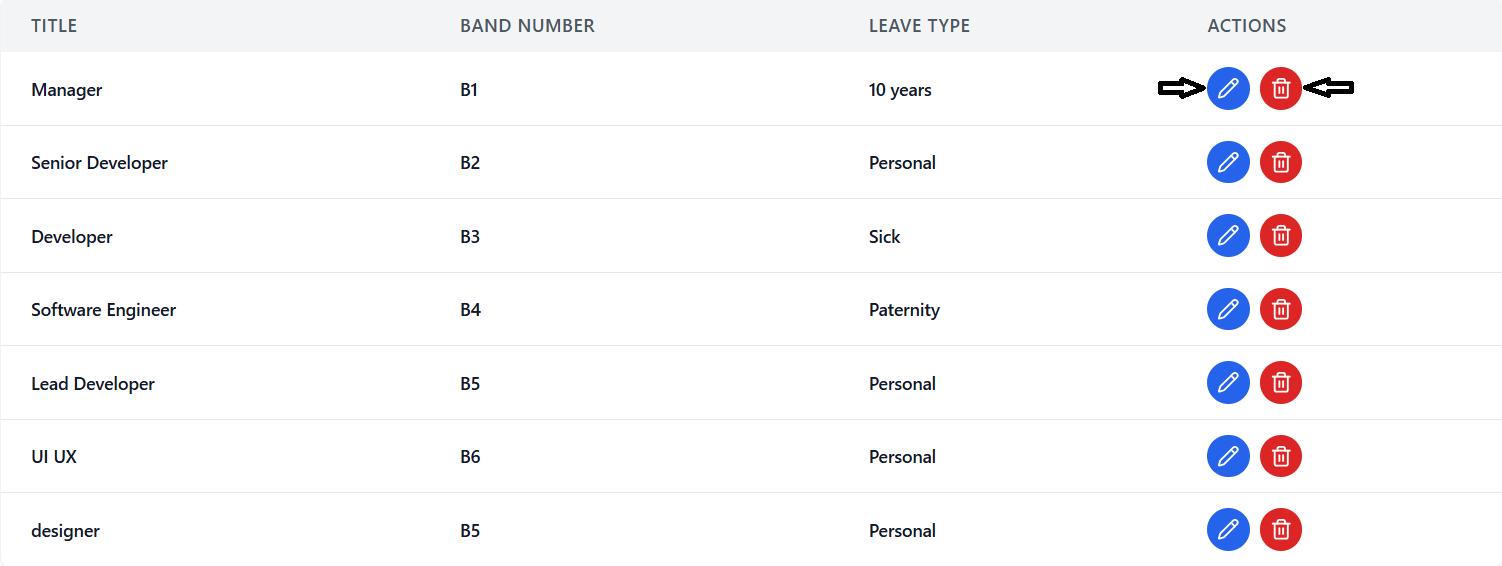Delete the Lead Developer row
Screen dimensions: 1502x566
point(1280,383)
